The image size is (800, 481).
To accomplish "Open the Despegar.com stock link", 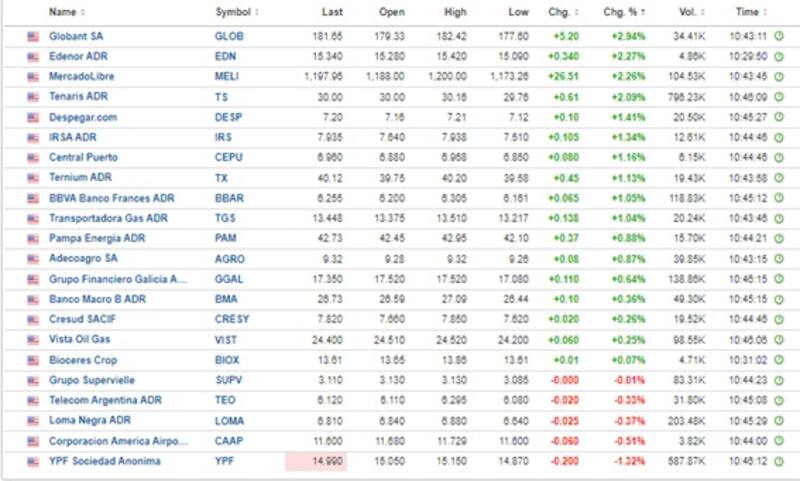I will click(83, 116).
